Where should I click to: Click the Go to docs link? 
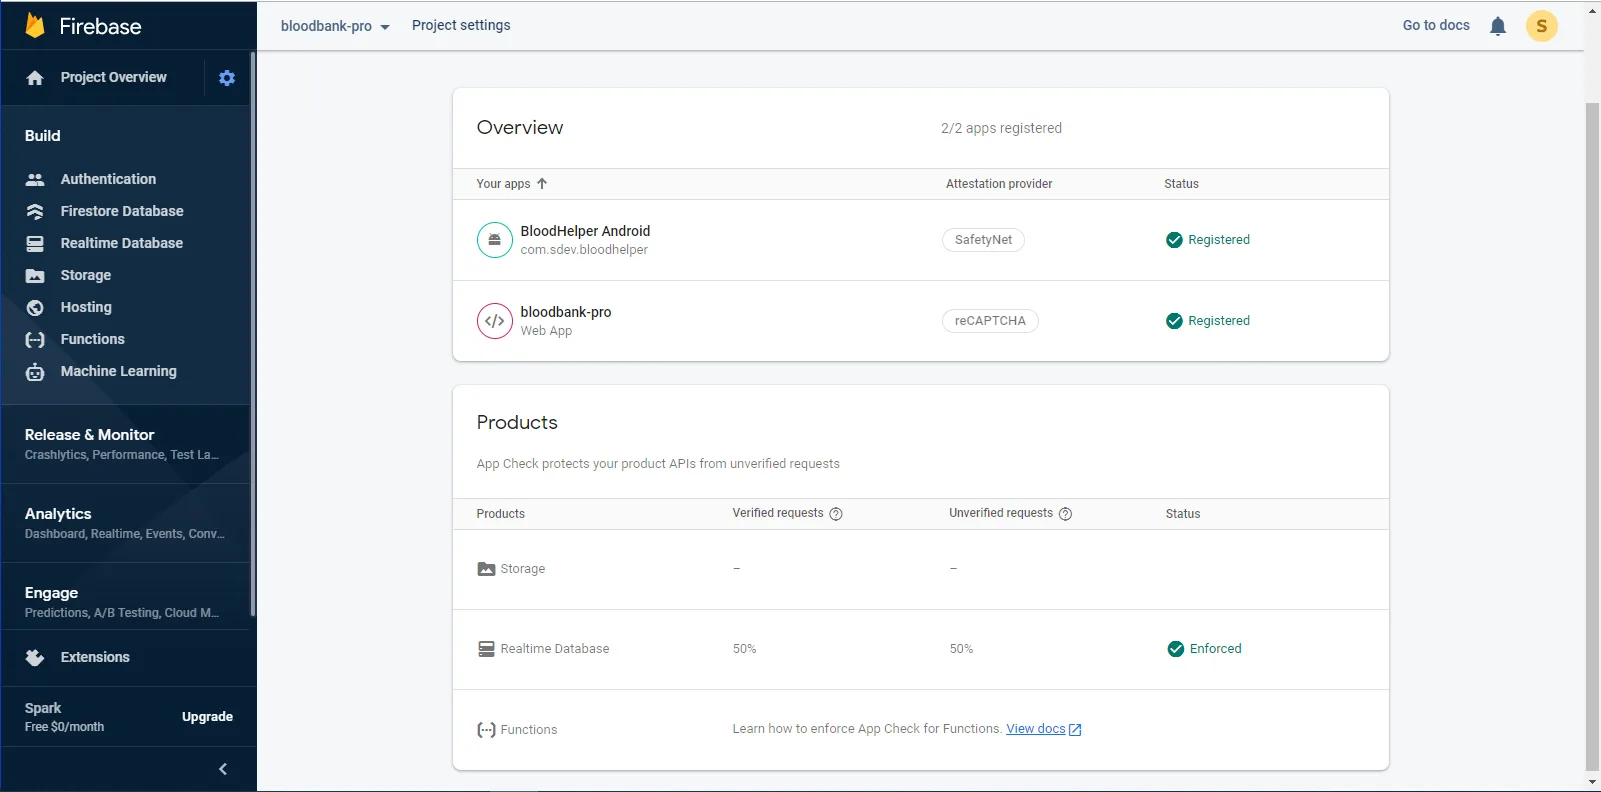click(x=1435, y=25)
